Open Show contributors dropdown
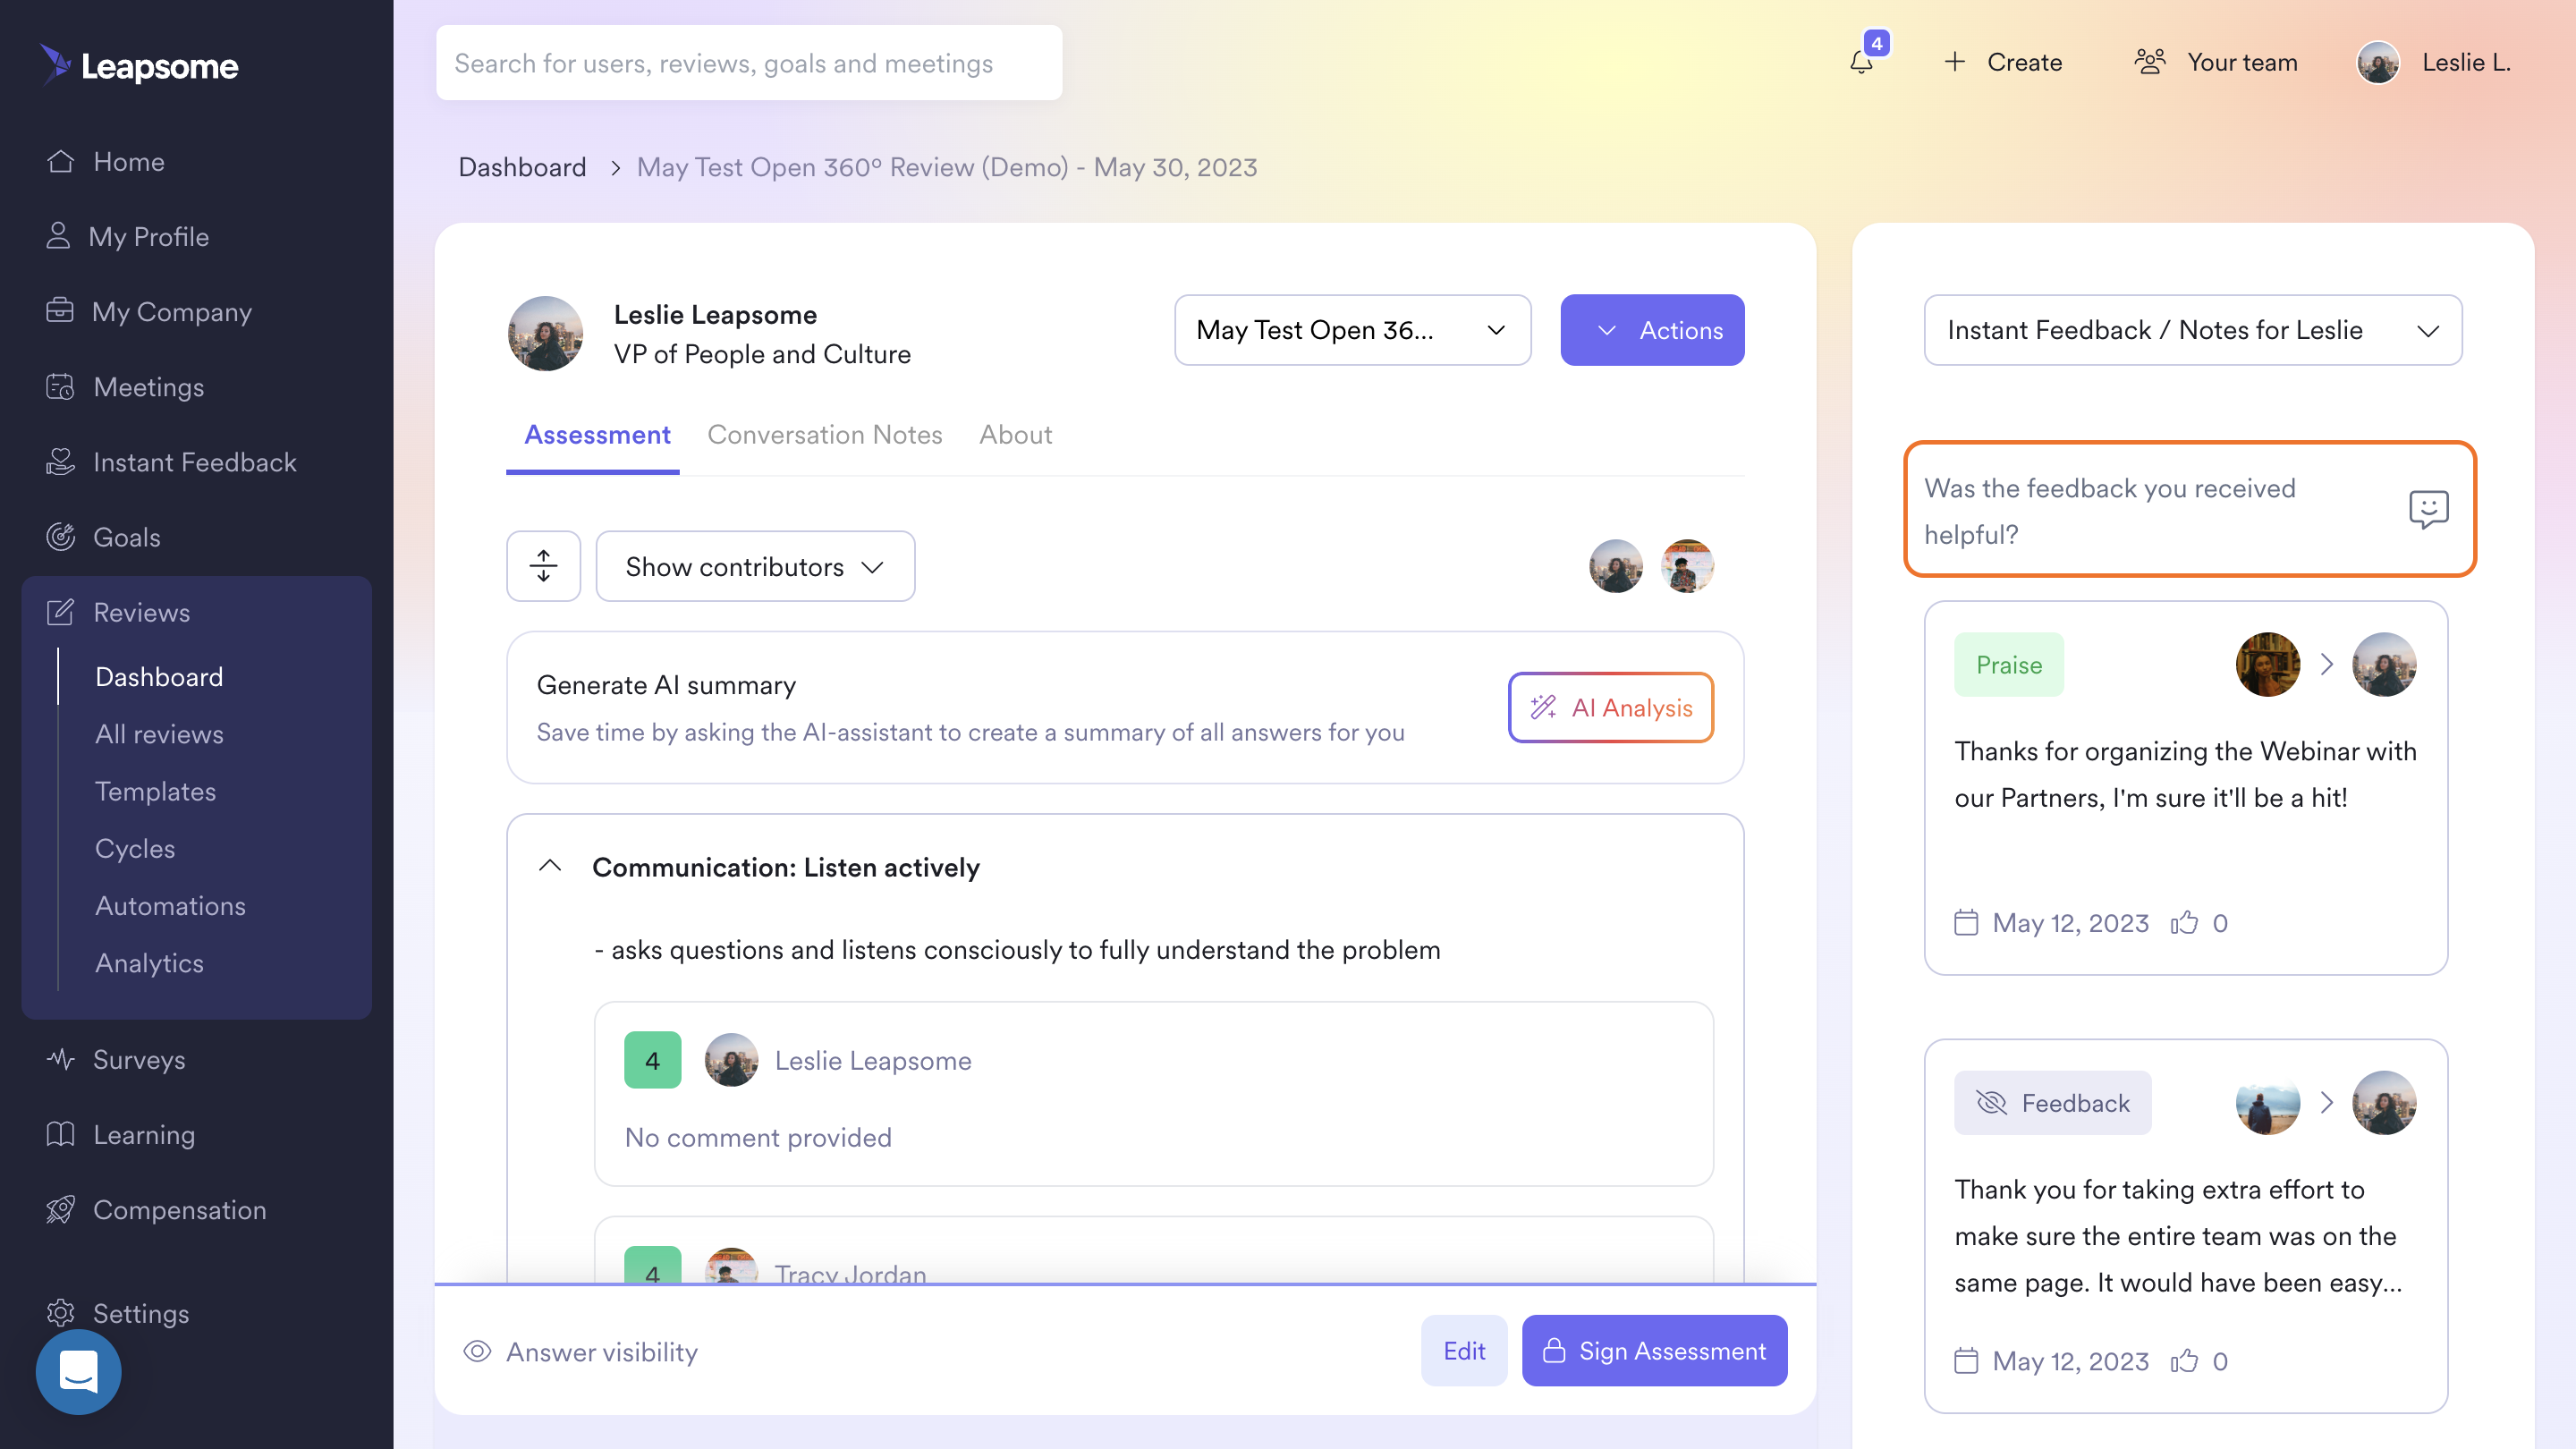Screen dimensions: 2576x1449 point(755,565)
